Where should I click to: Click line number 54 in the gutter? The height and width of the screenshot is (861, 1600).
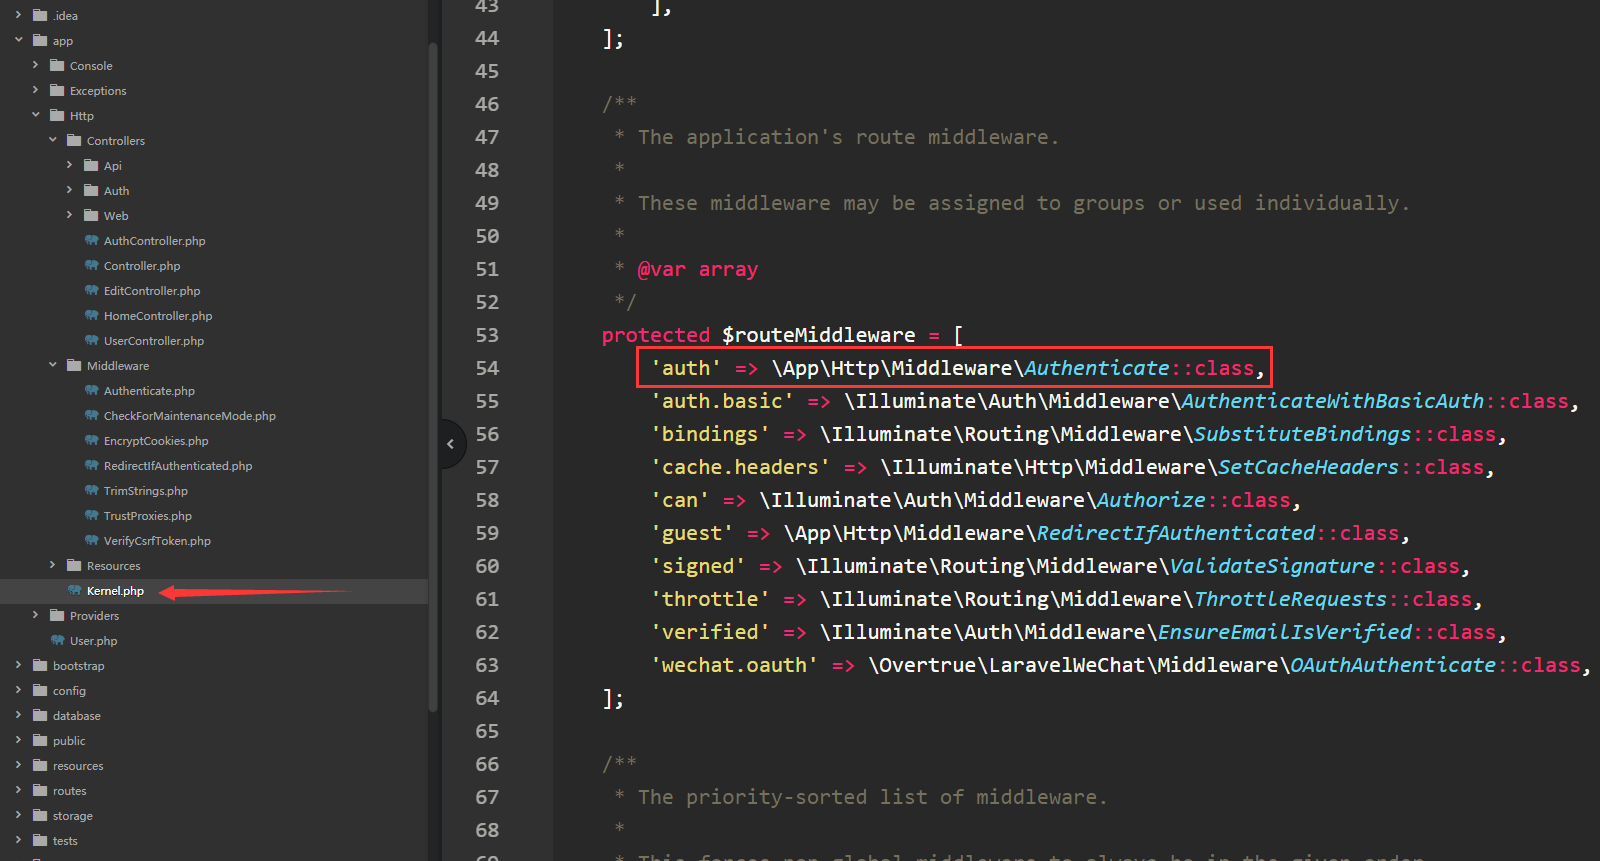(487, 368)
